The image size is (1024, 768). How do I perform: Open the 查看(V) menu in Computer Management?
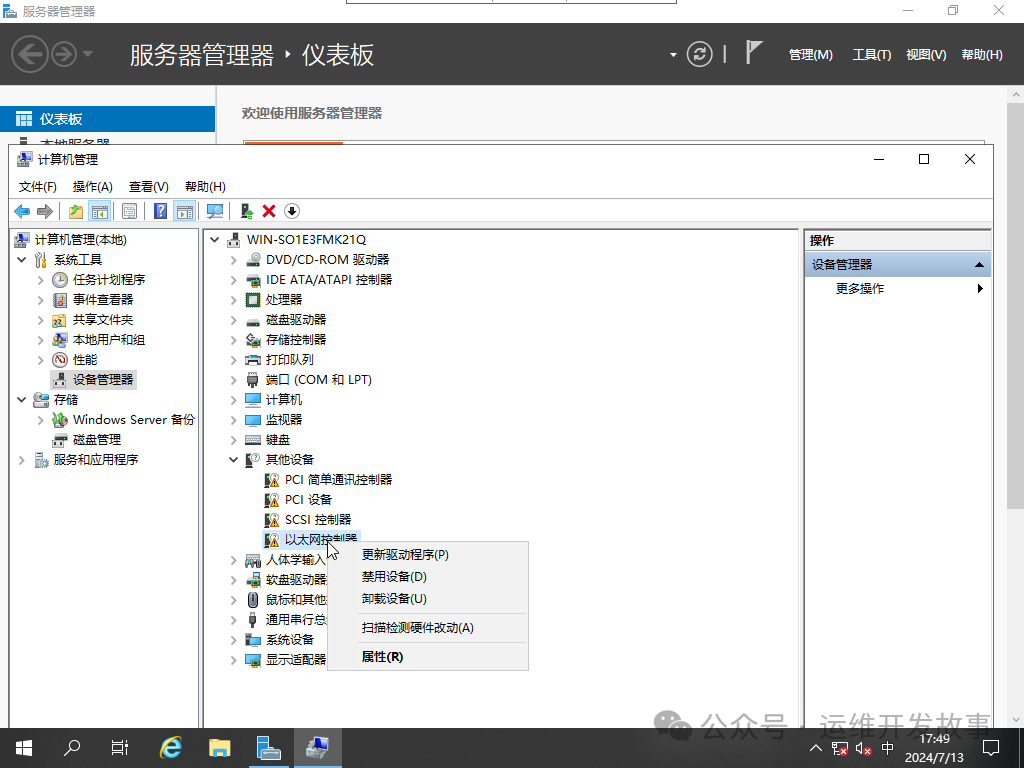(x=148, y=186)
